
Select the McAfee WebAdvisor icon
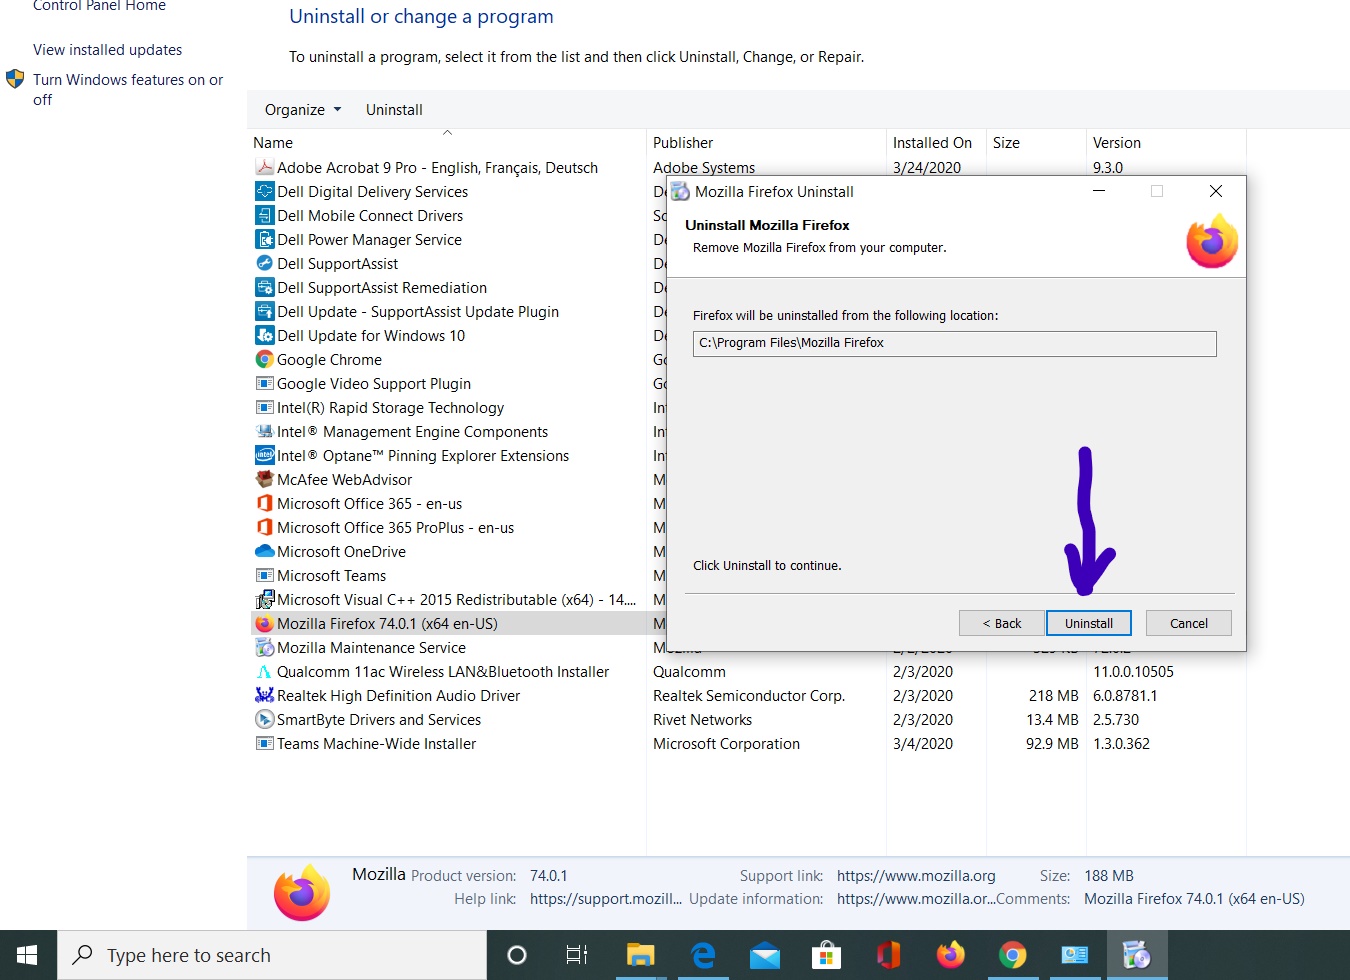[x=265, y=479]
